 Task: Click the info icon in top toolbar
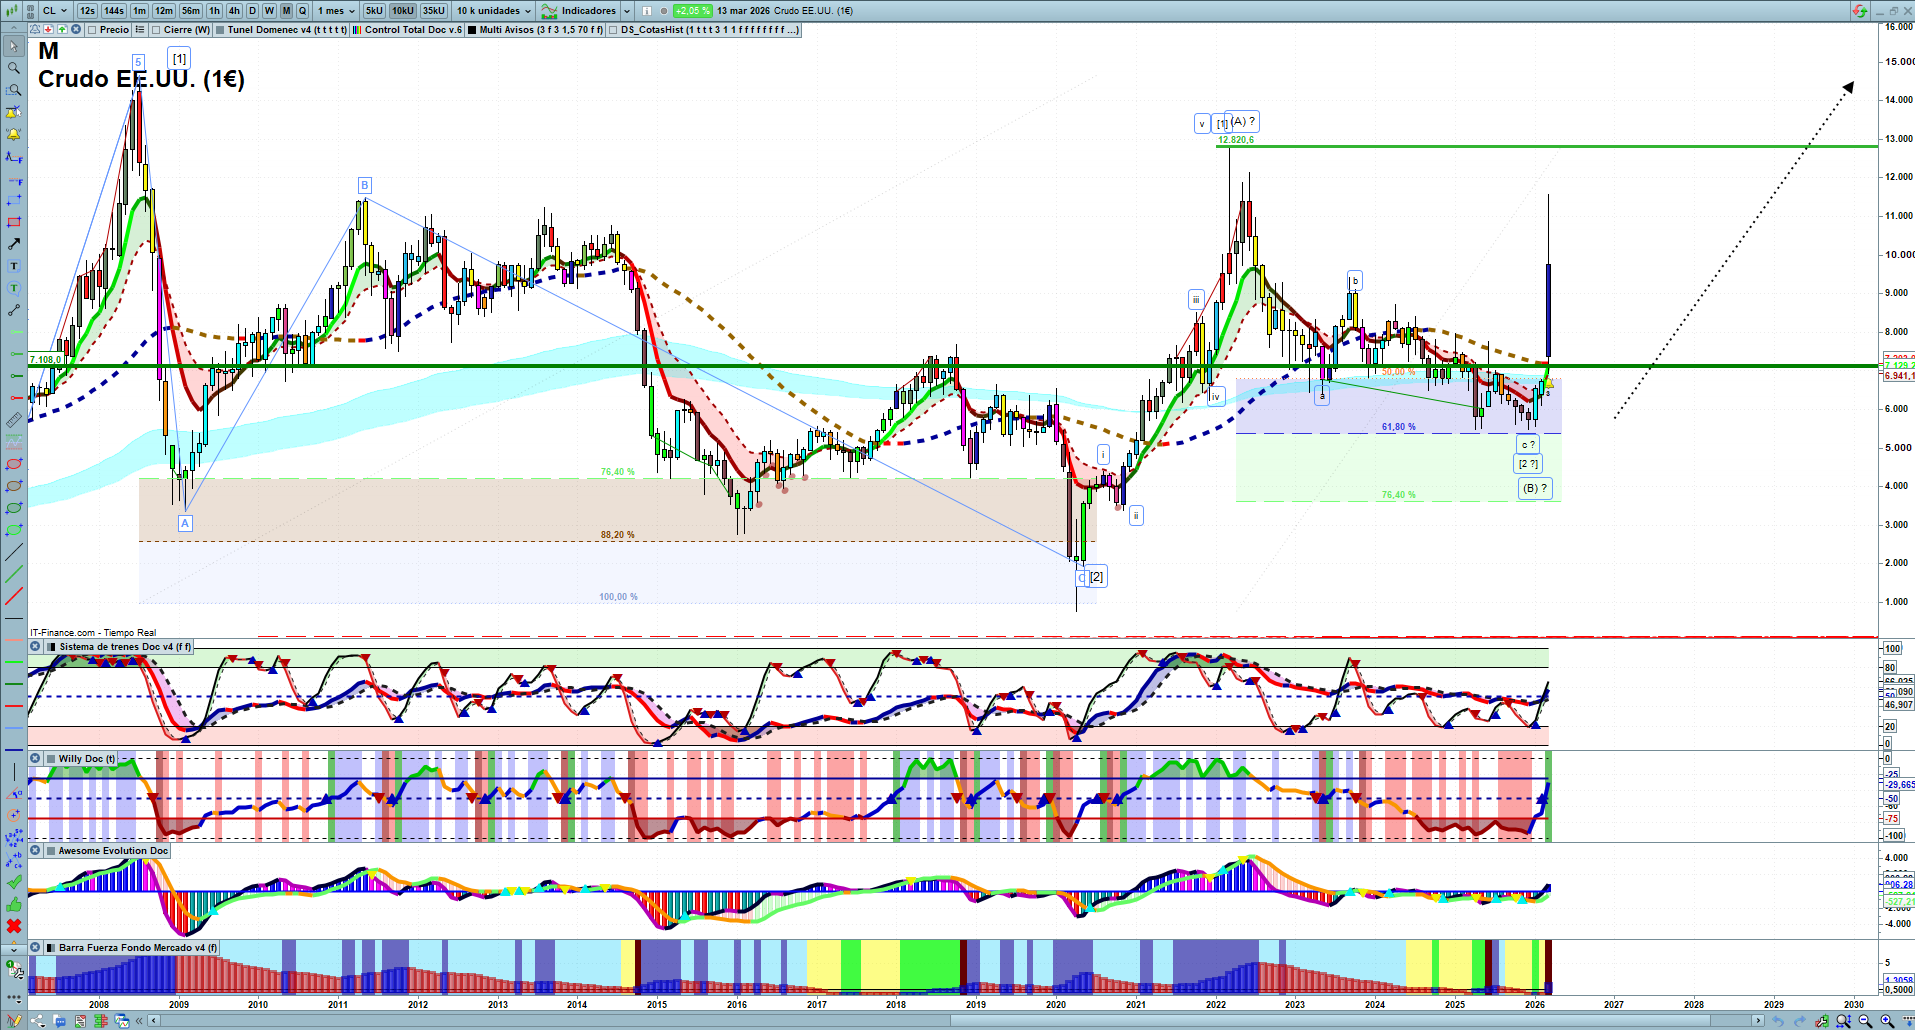pyautogui.click(x=646, y=11)
